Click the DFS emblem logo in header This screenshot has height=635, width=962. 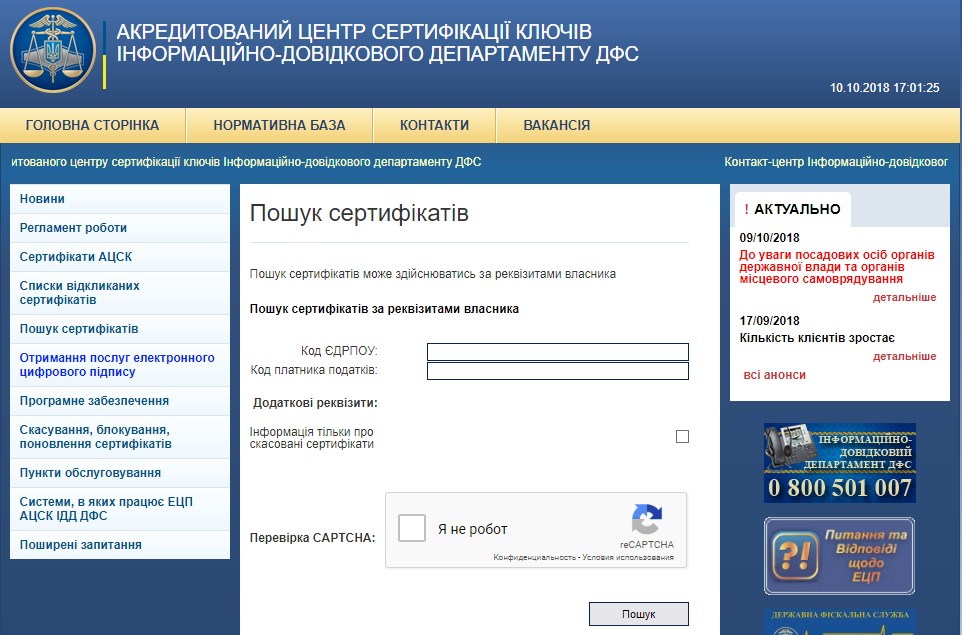(x=53, y=50)
